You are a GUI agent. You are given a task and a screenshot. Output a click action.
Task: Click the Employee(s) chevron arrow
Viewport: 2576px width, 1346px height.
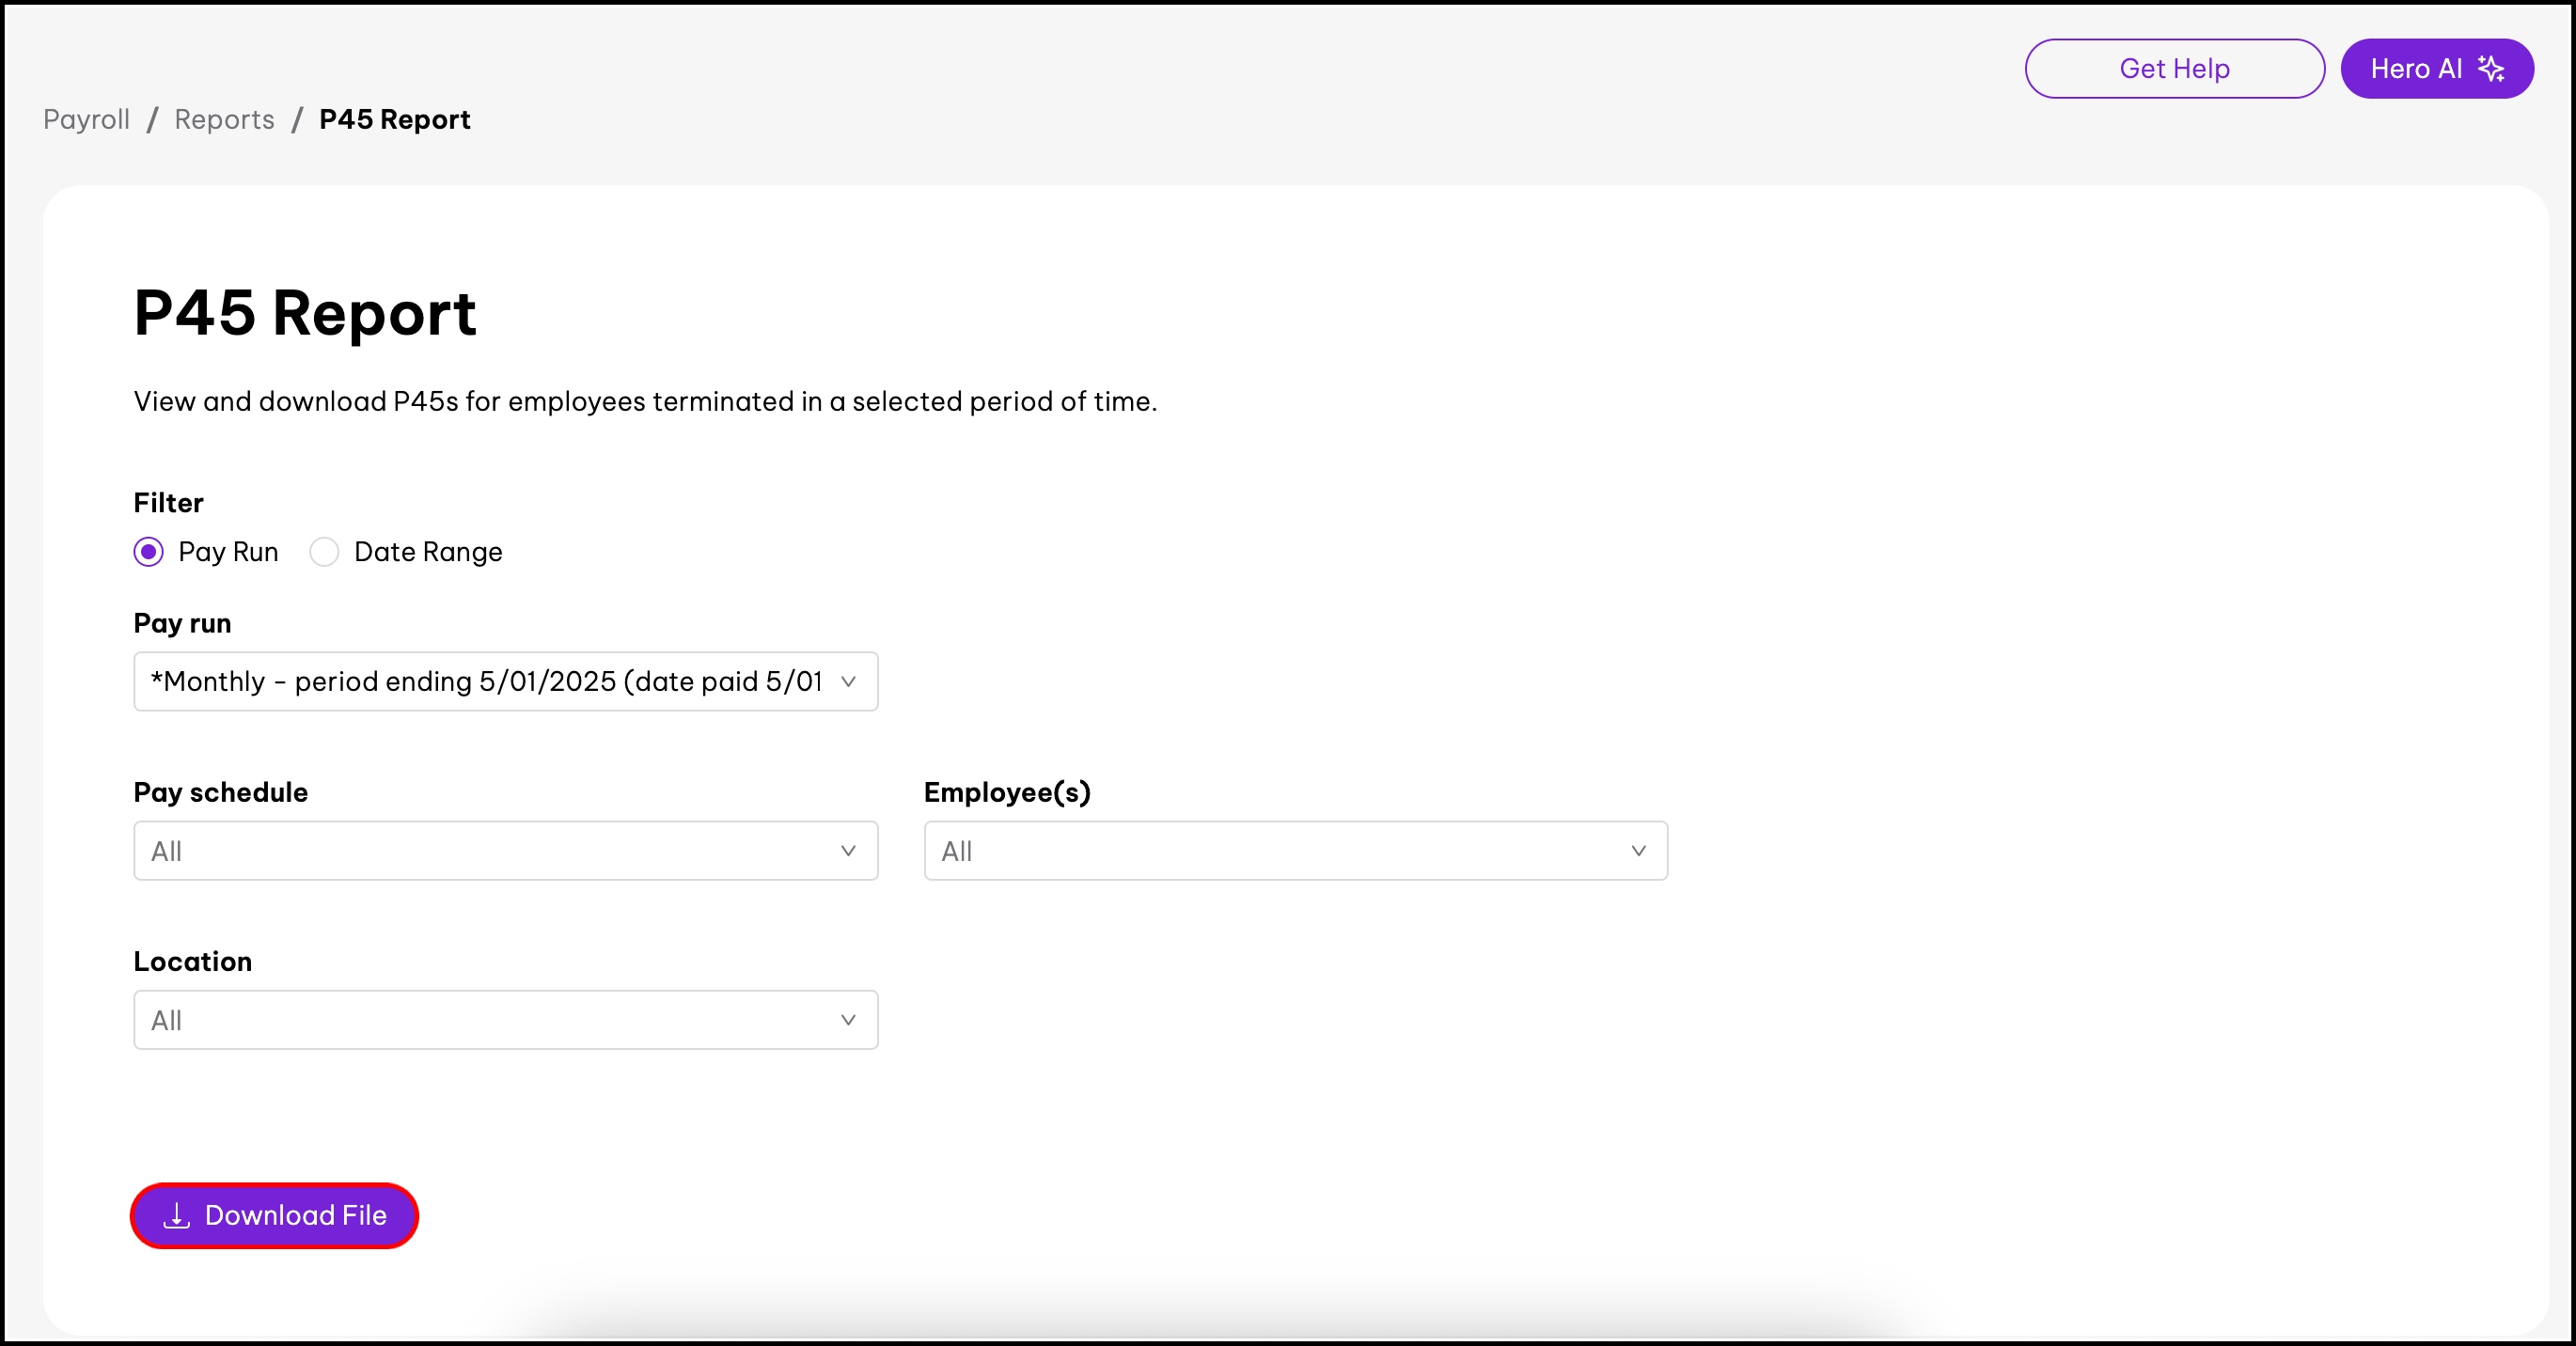point(1638,851)
